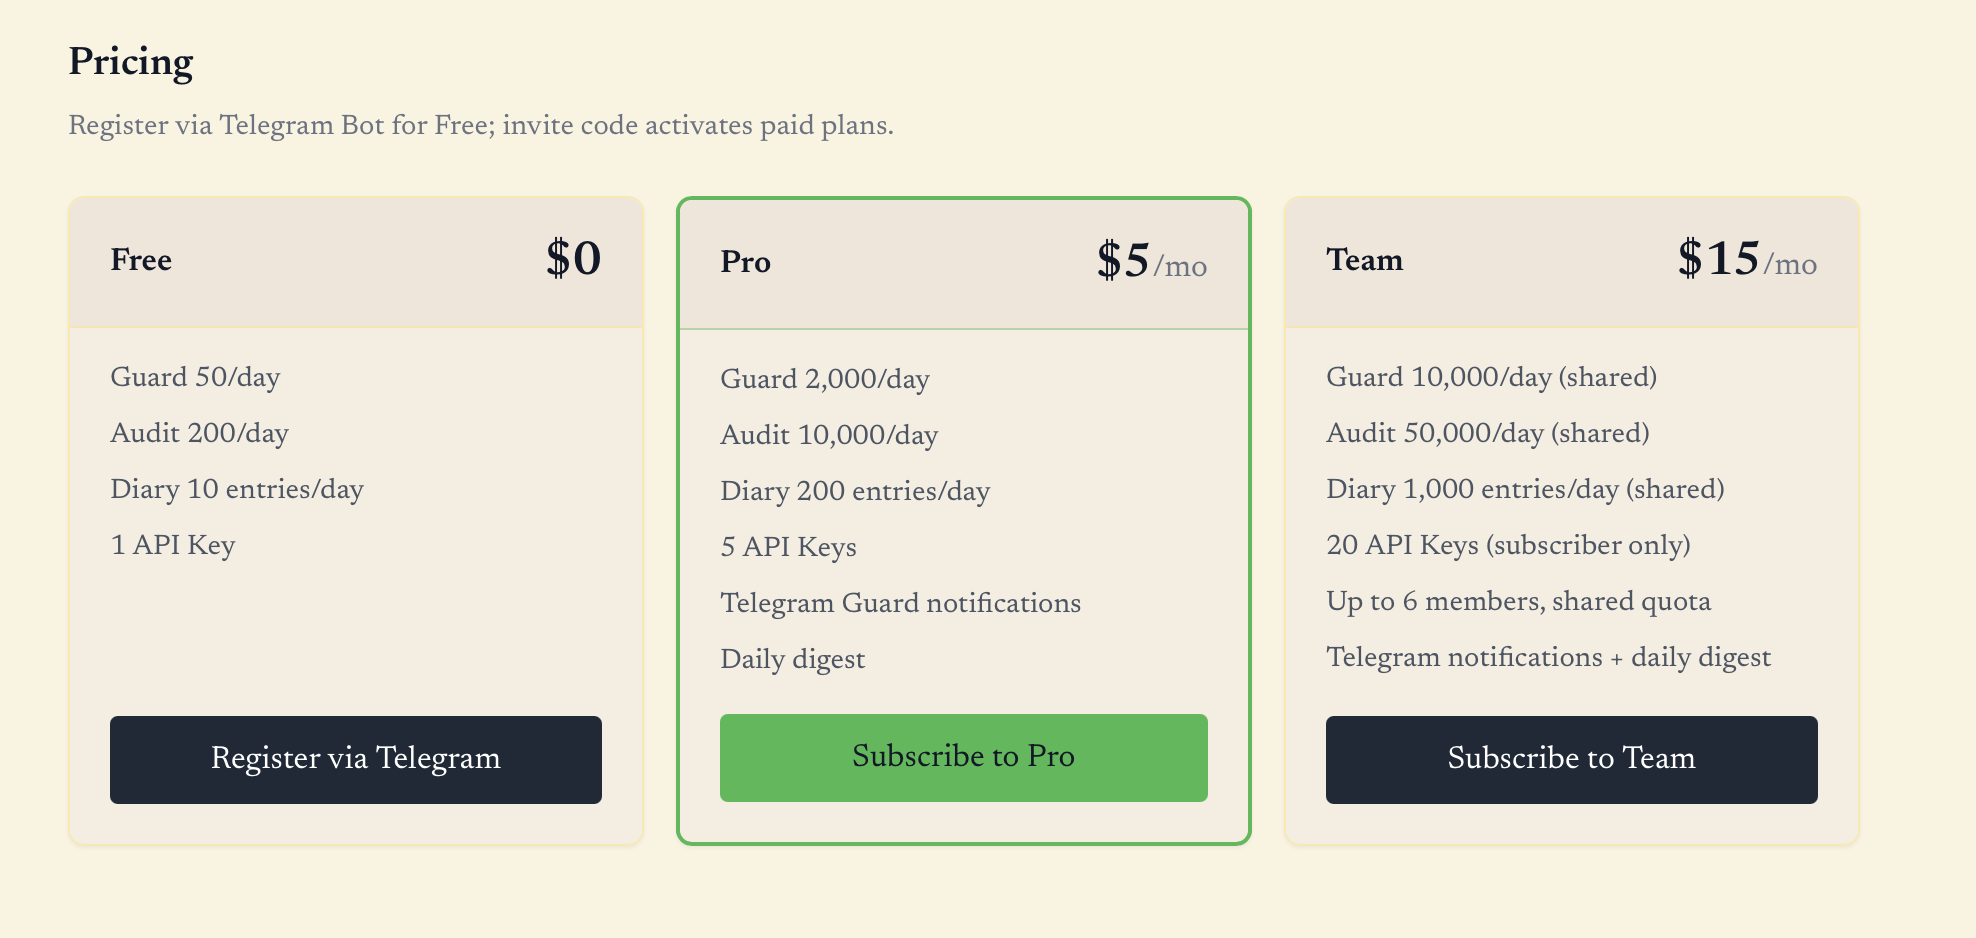Screen dimensions: 1976x938
Task: Click the 20 API Keys (subscriber only) line
Action: (1508, 545)
